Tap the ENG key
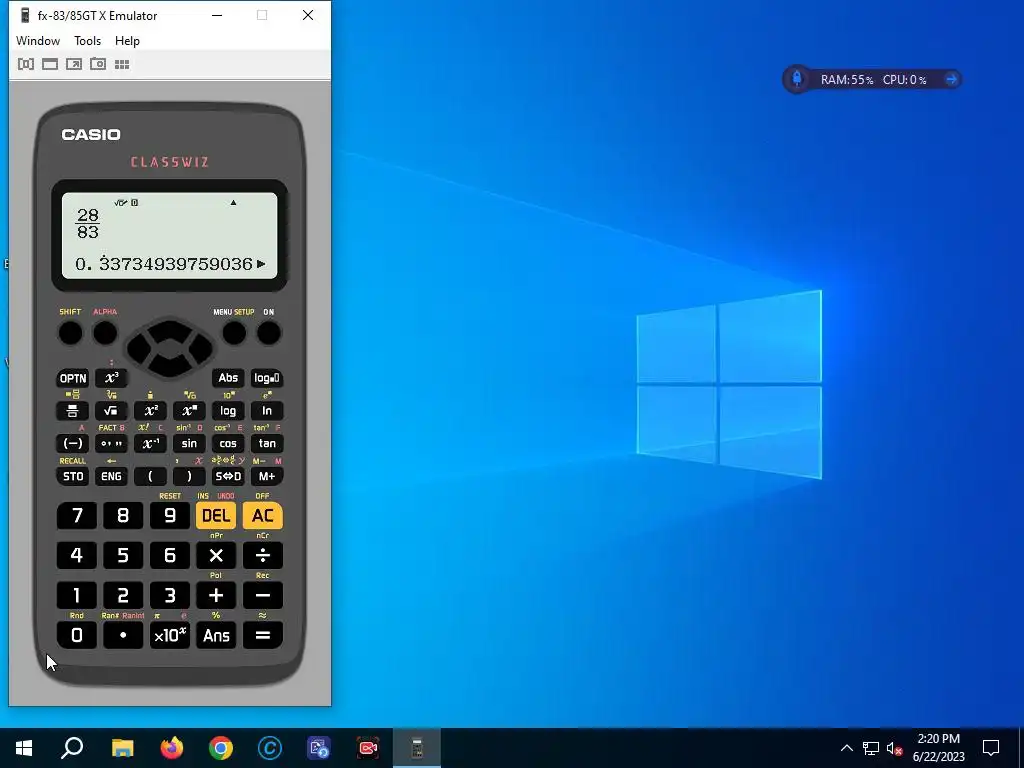 112,476
